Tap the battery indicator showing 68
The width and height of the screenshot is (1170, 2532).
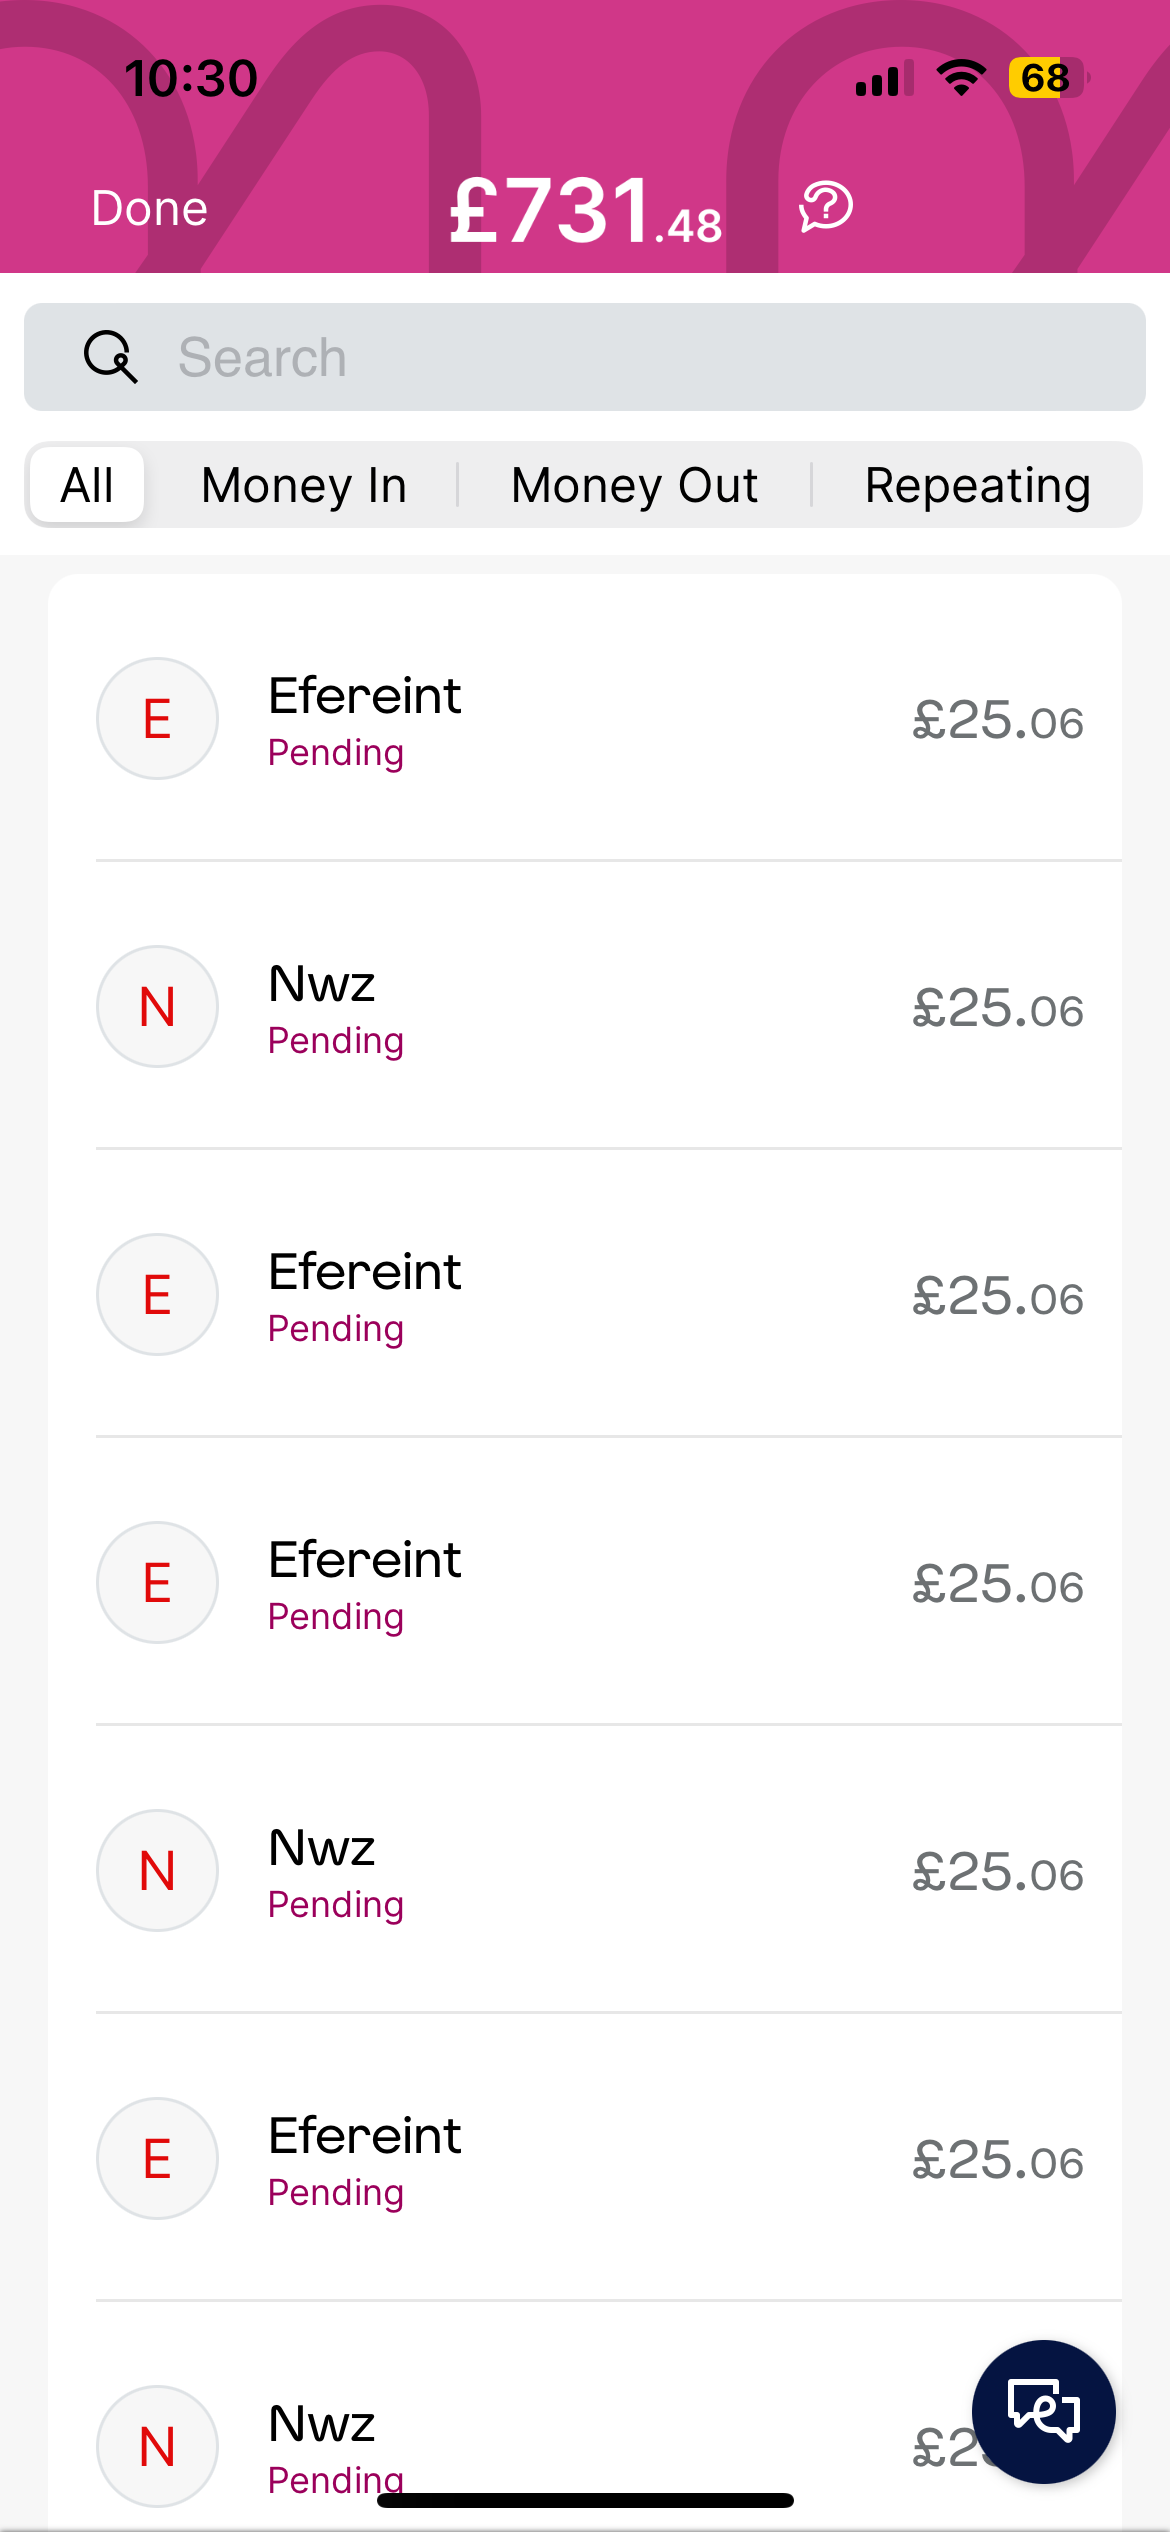1046,78
